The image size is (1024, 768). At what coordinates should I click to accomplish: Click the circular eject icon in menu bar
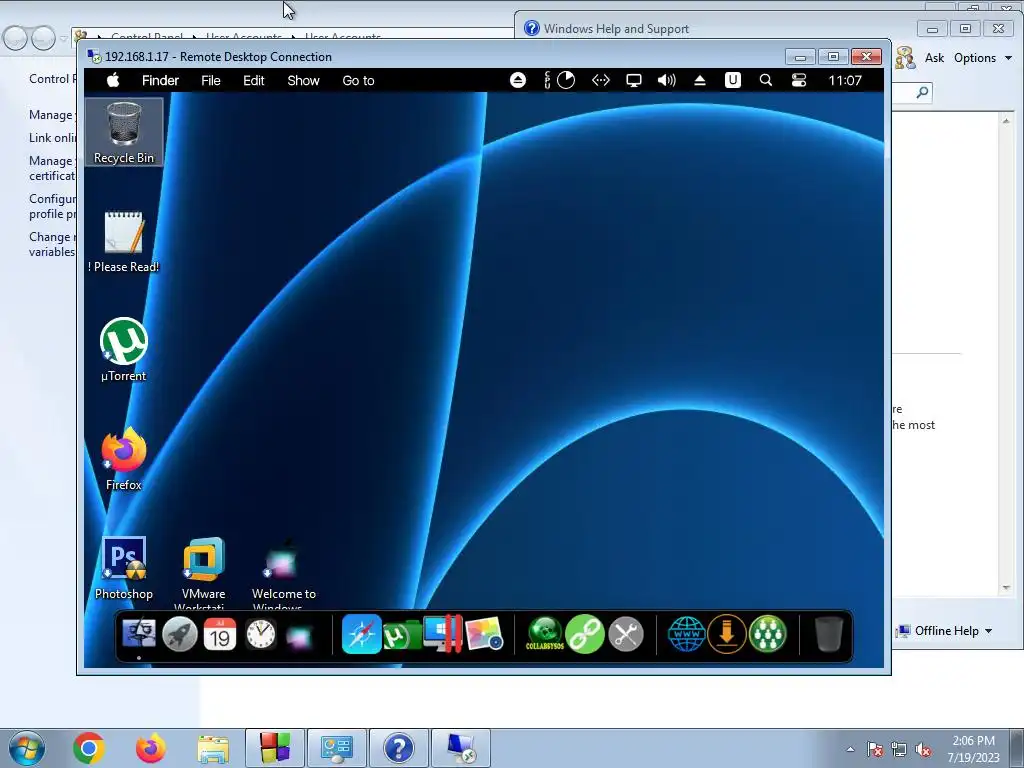(517, 80)
